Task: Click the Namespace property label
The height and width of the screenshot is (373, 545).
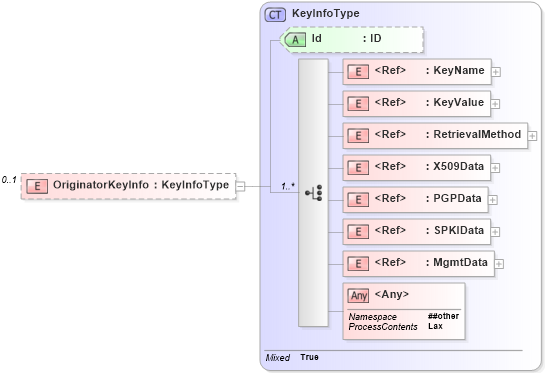Action: [x=372, y=317]
